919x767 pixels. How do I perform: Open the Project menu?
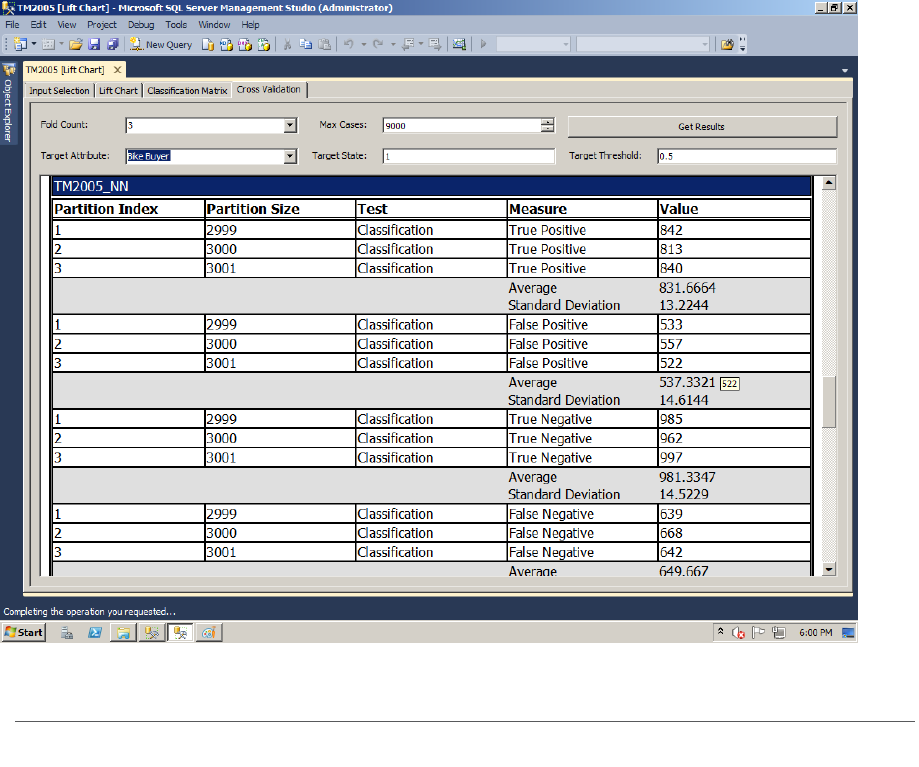tap(102, 25)
